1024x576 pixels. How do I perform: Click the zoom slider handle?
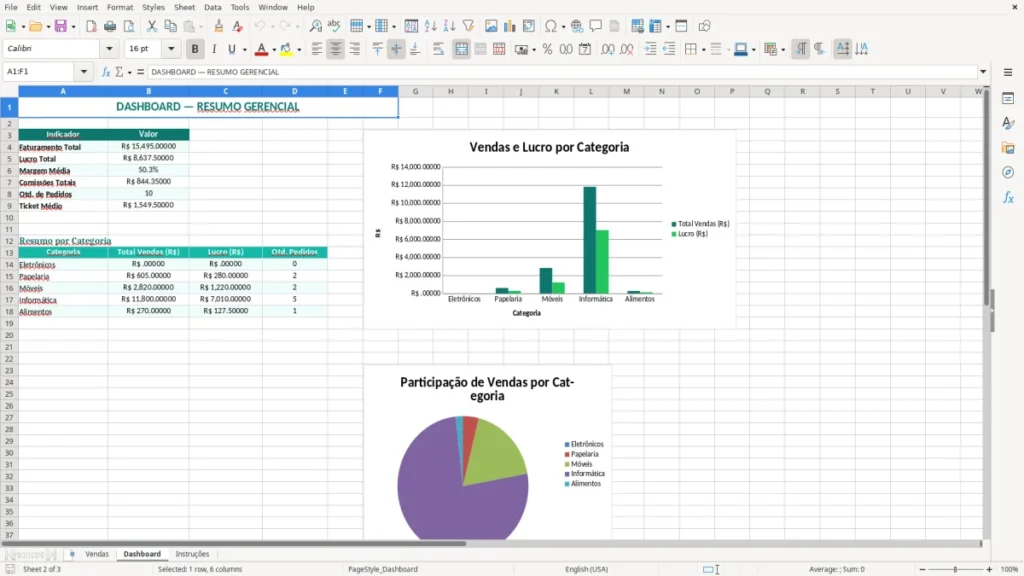(x=955, y=569)
